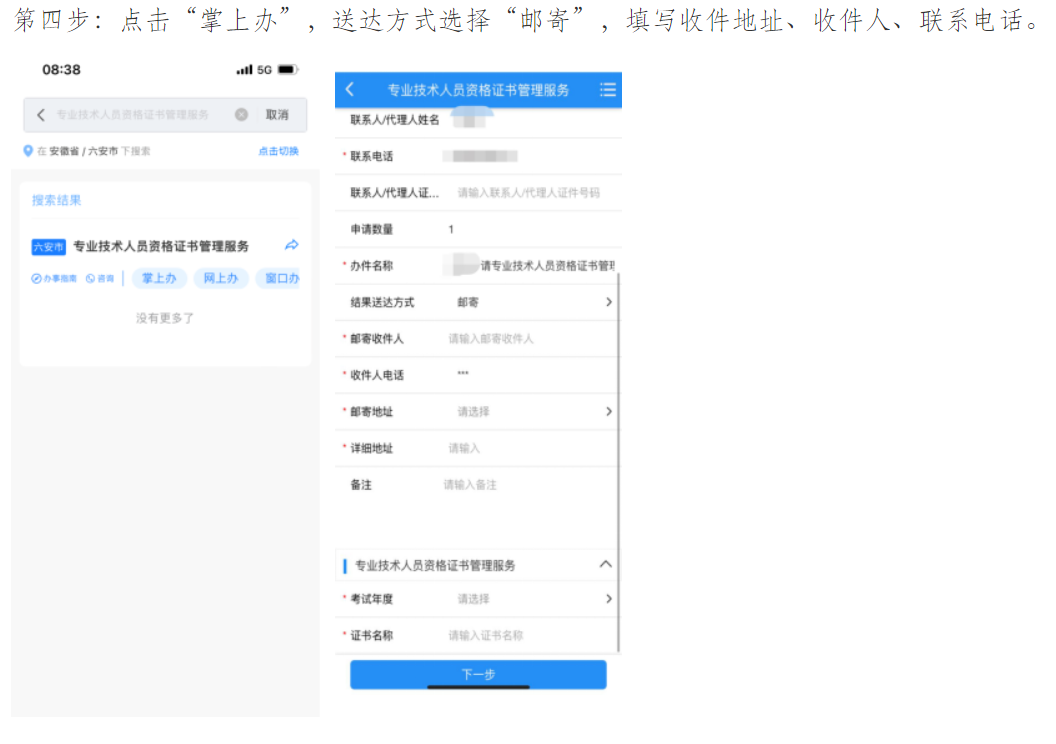Click the 搜索结果 heading

(57, 200)
